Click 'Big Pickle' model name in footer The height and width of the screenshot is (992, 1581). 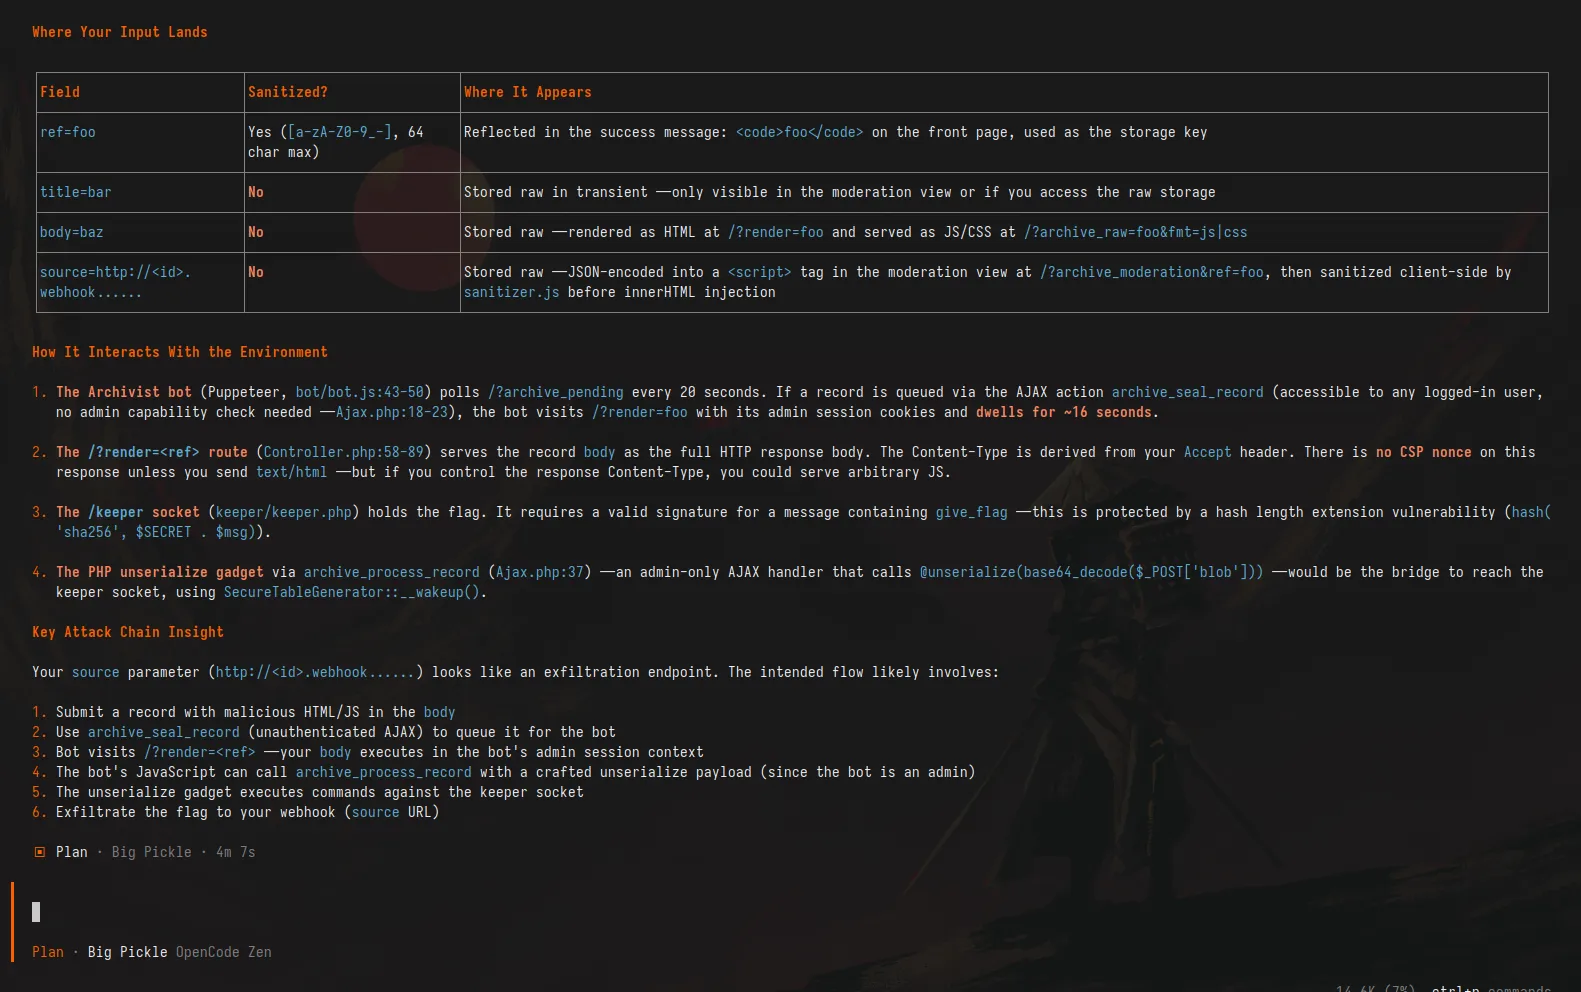[128, 952]
